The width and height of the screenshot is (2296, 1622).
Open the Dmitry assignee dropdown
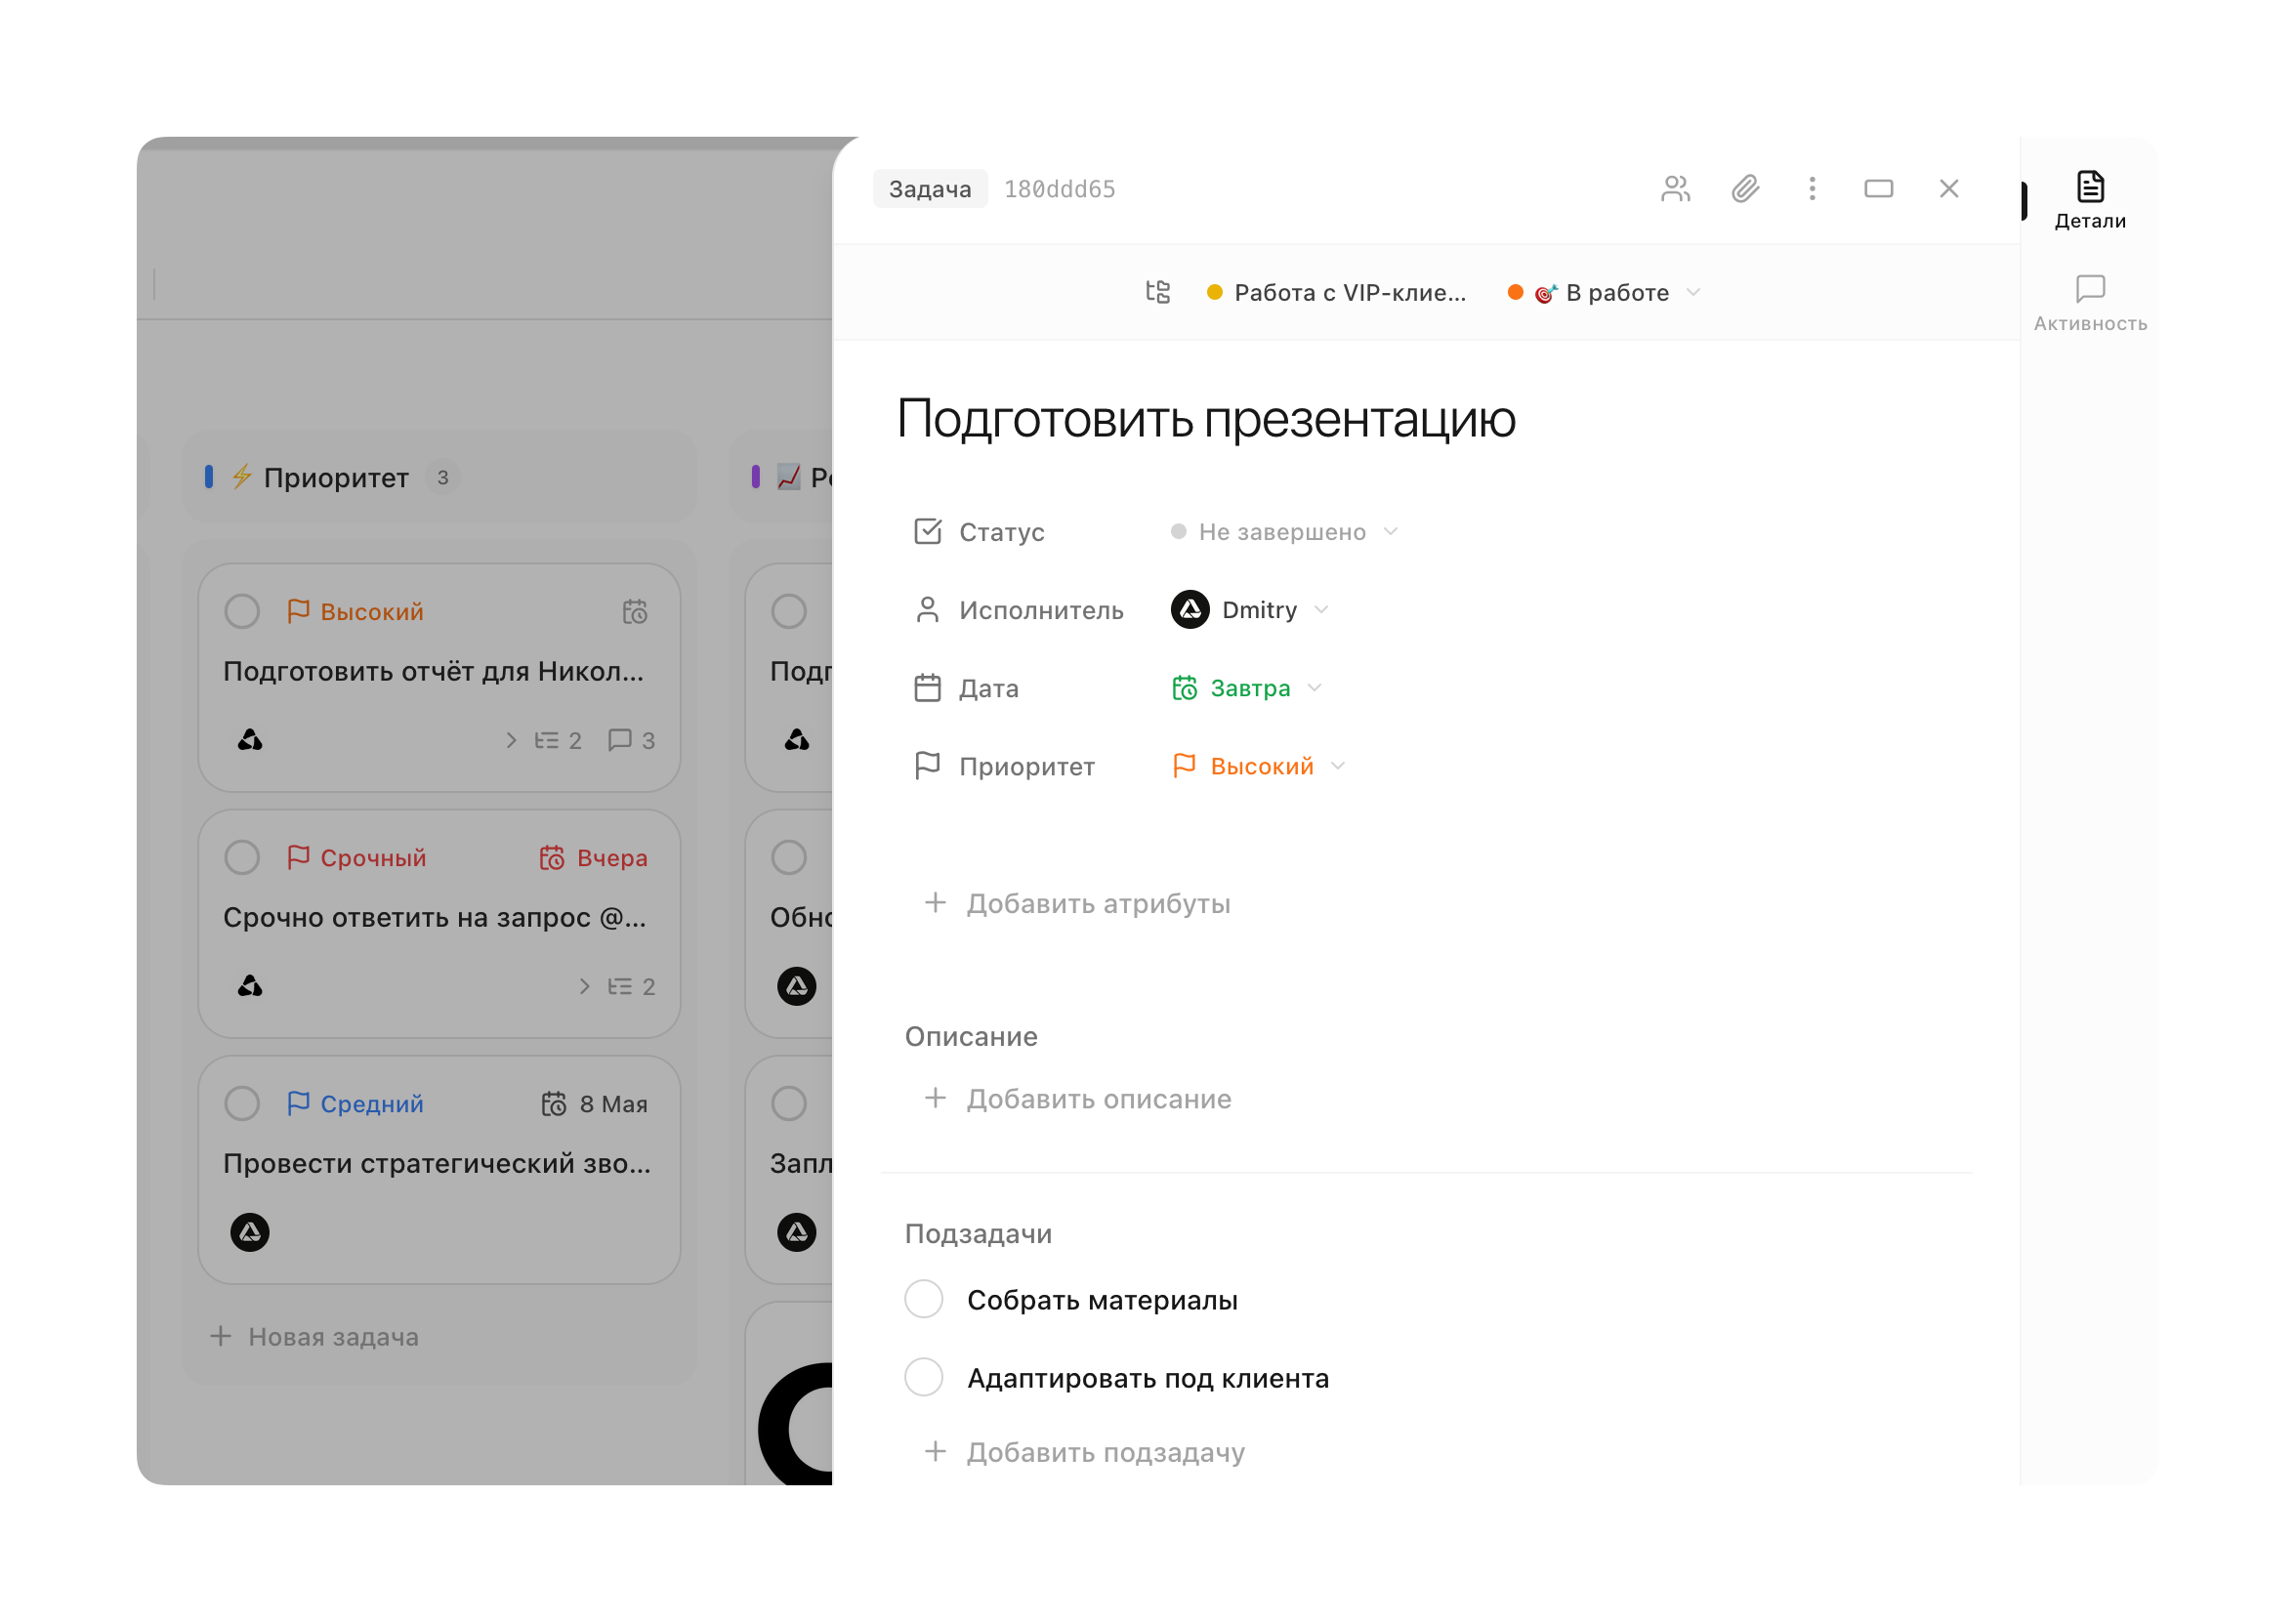click(x=1250, y=610)
